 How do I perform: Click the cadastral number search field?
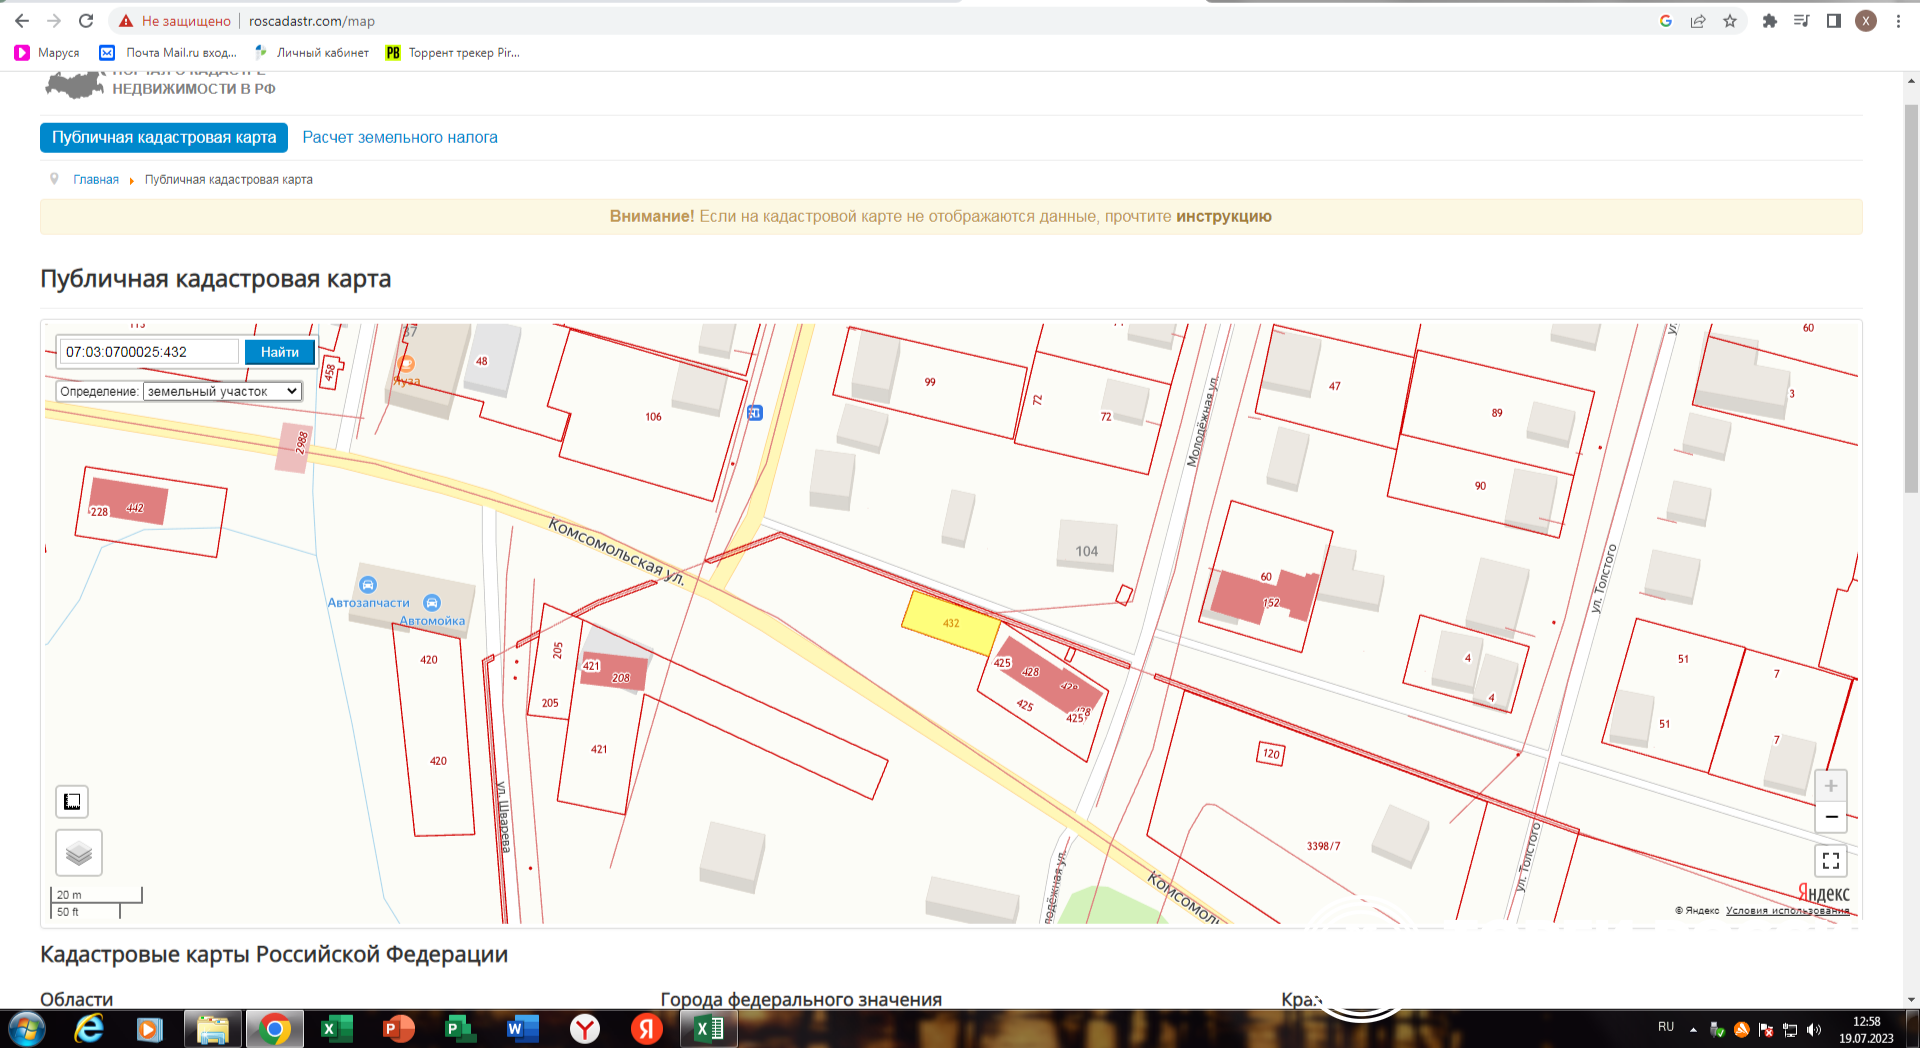148,352
